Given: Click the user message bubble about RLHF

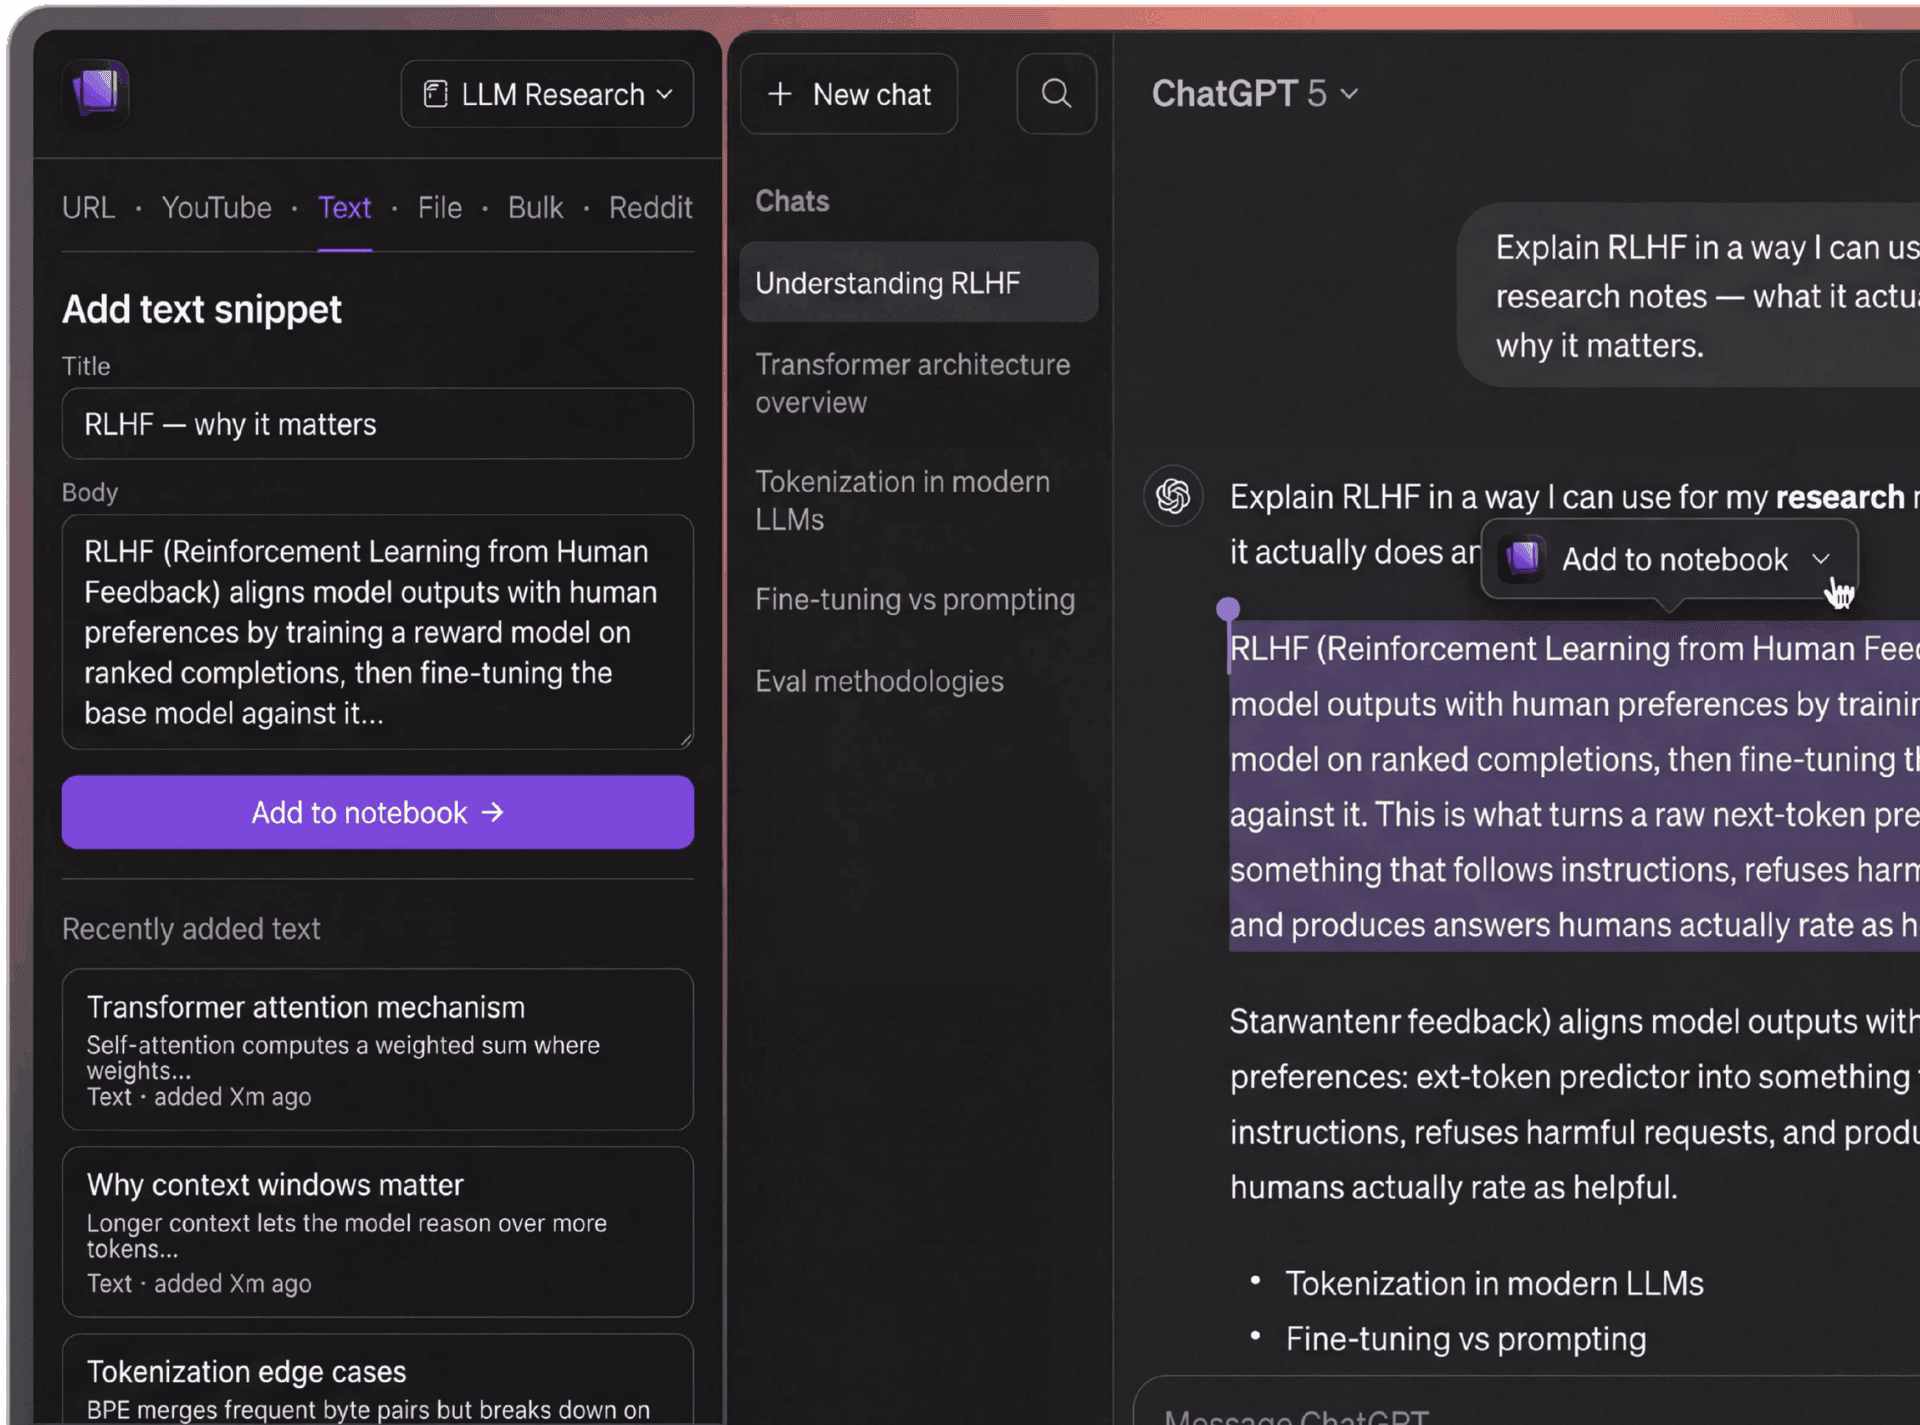Looking at the screenshot, I should pos(1690,296).
